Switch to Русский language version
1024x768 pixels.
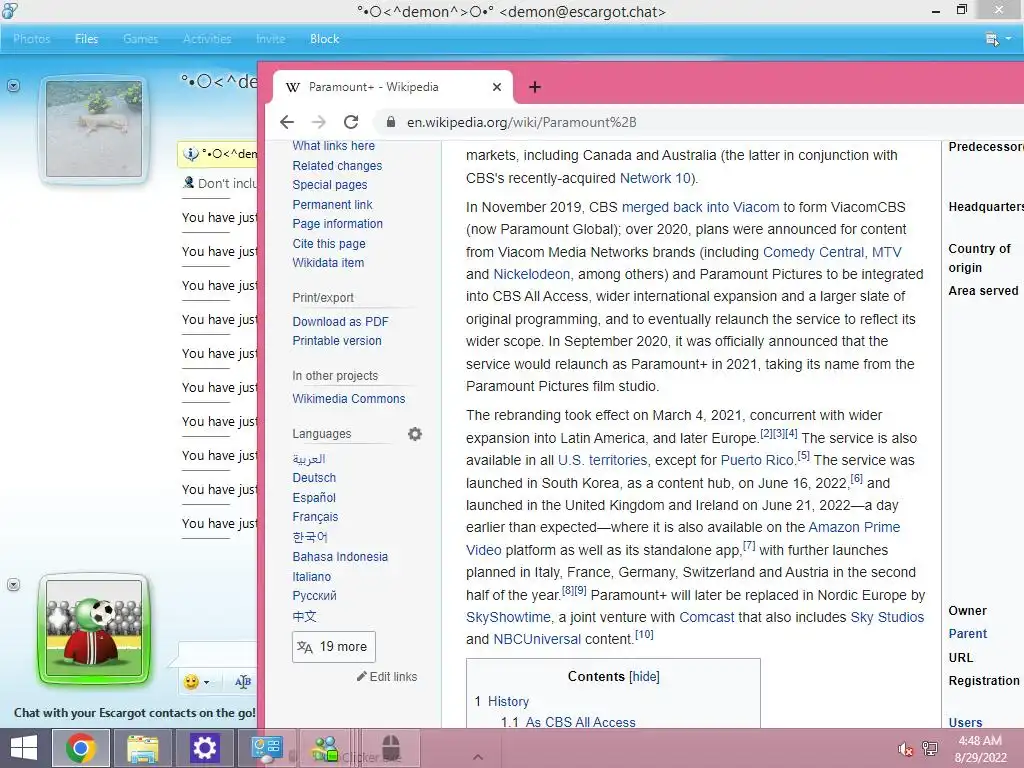click(x=315, y=596)
